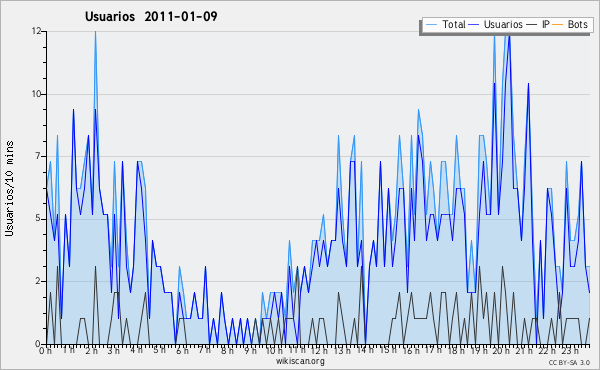Click the dark blue Usuarios legend line

[x=474, y=25]
